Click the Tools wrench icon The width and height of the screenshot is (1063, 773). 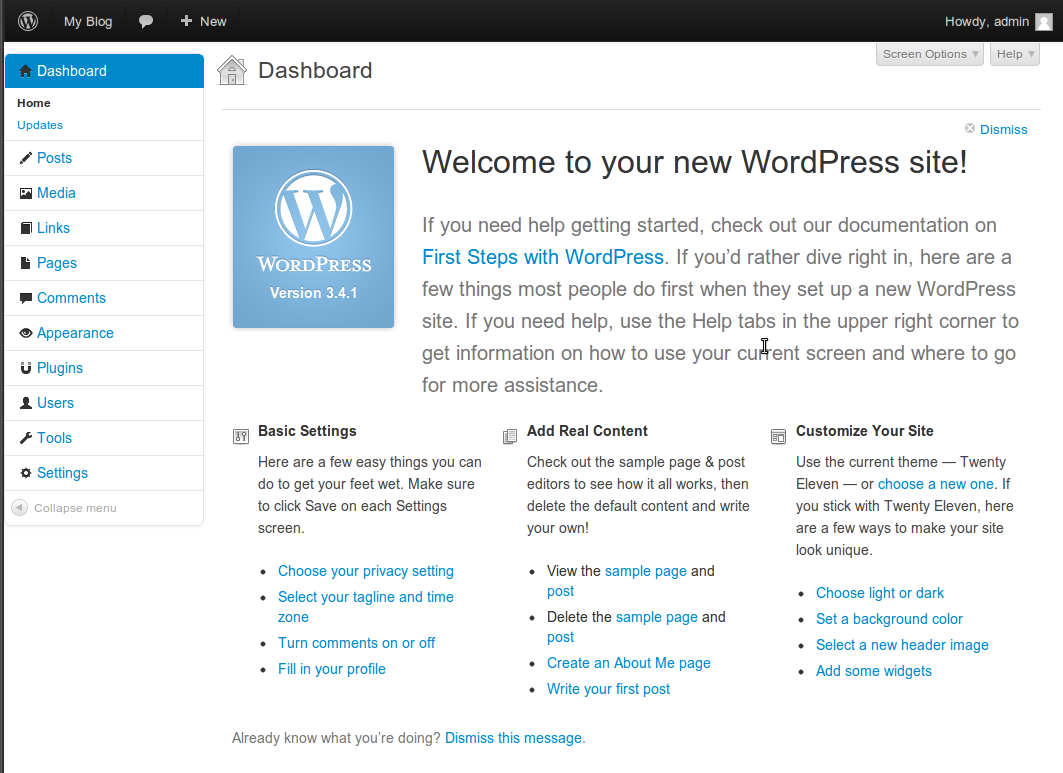click(26, 438)
